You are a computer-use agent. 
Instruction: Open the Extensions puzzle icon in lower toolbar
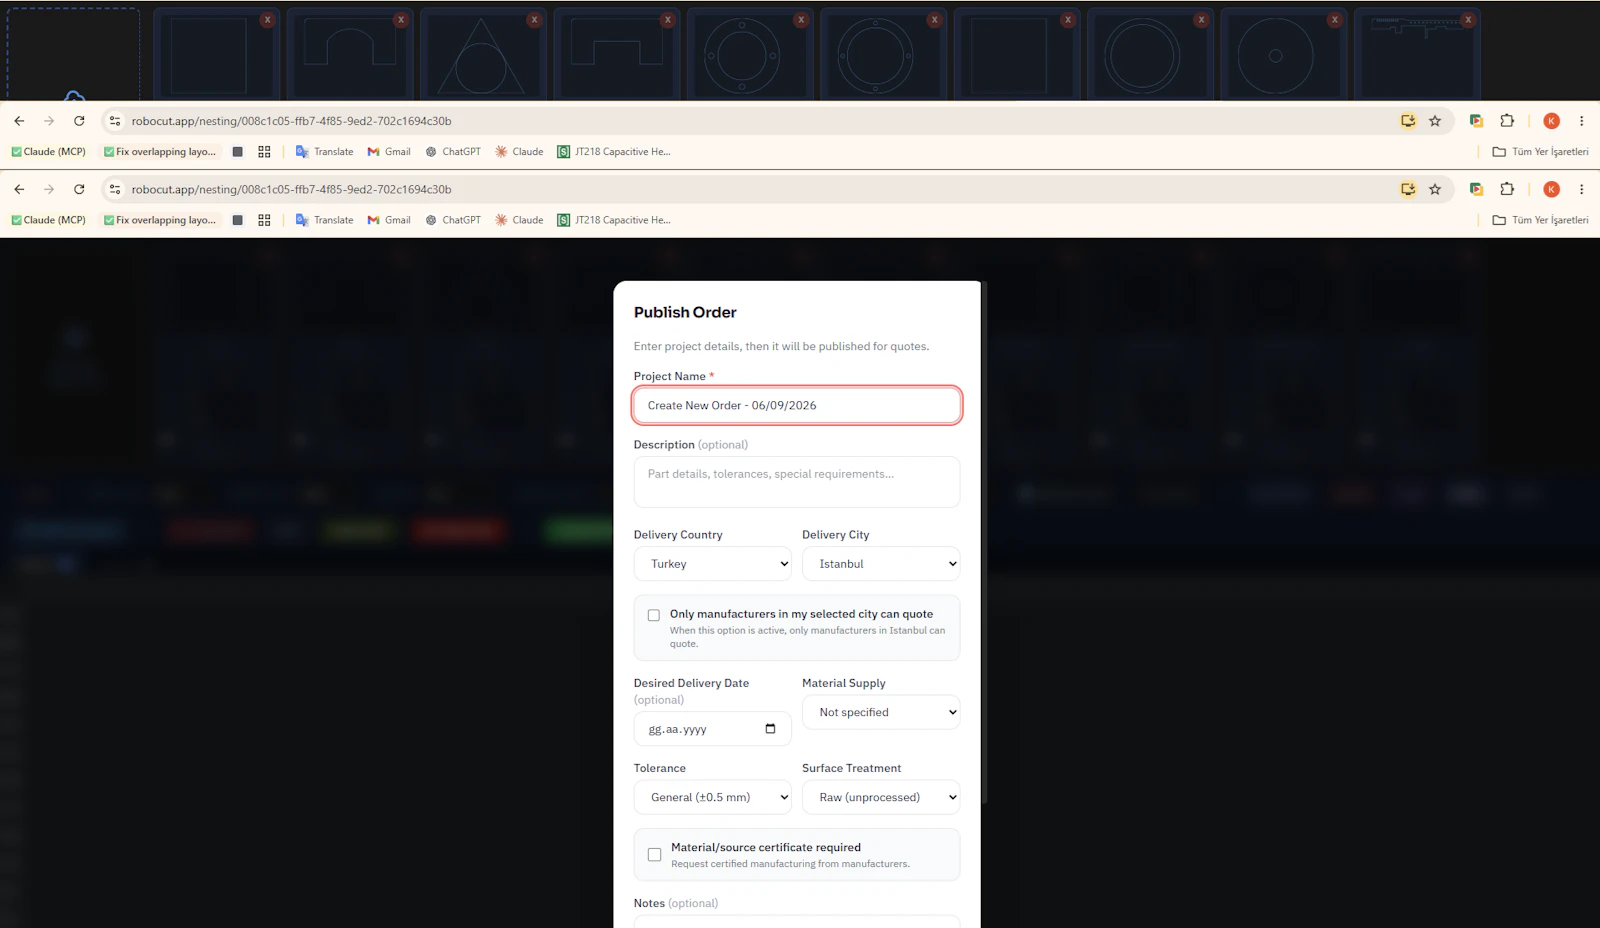[x=1507, y=189]
